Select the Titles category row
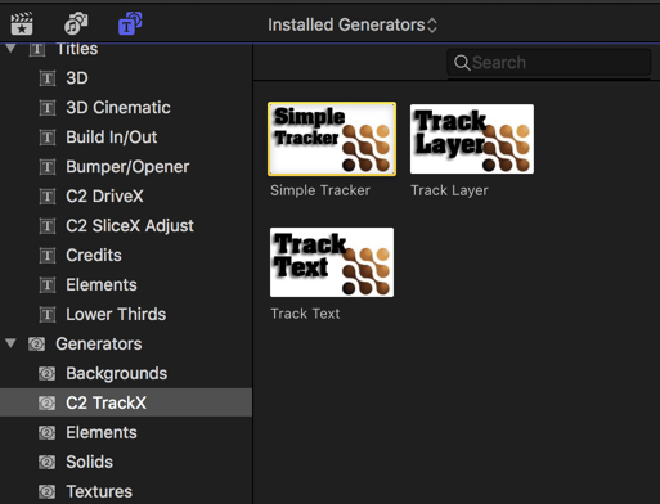The height and width of the screenshot is (504, 660). [x=126, y=49]
